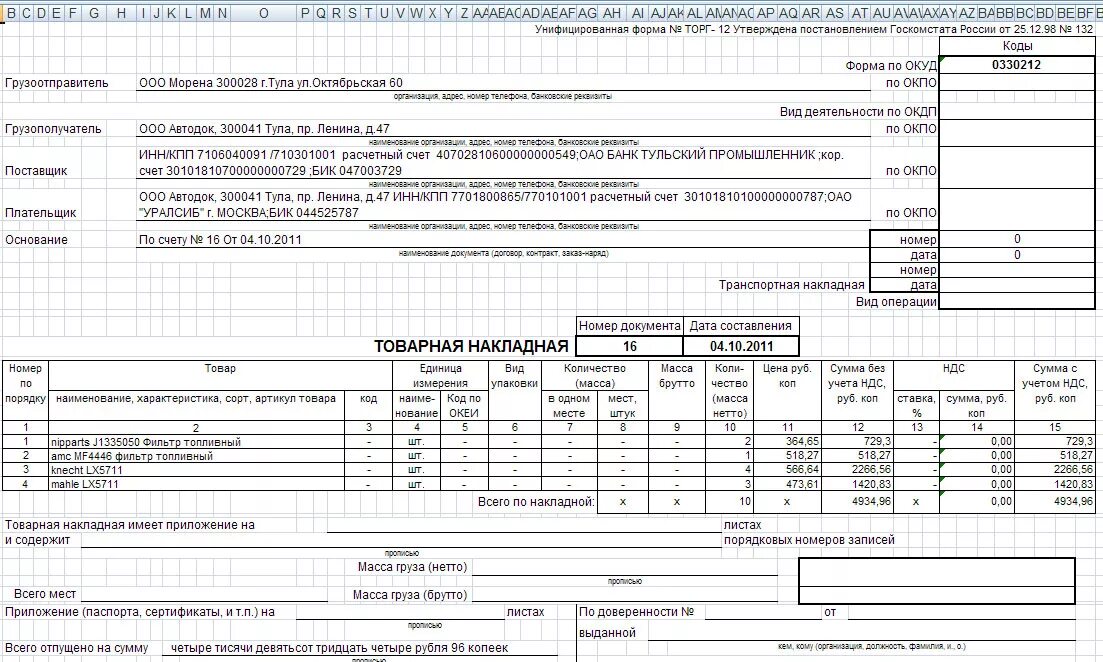Click the 'Плательщик' label cell

pos(41,212)
